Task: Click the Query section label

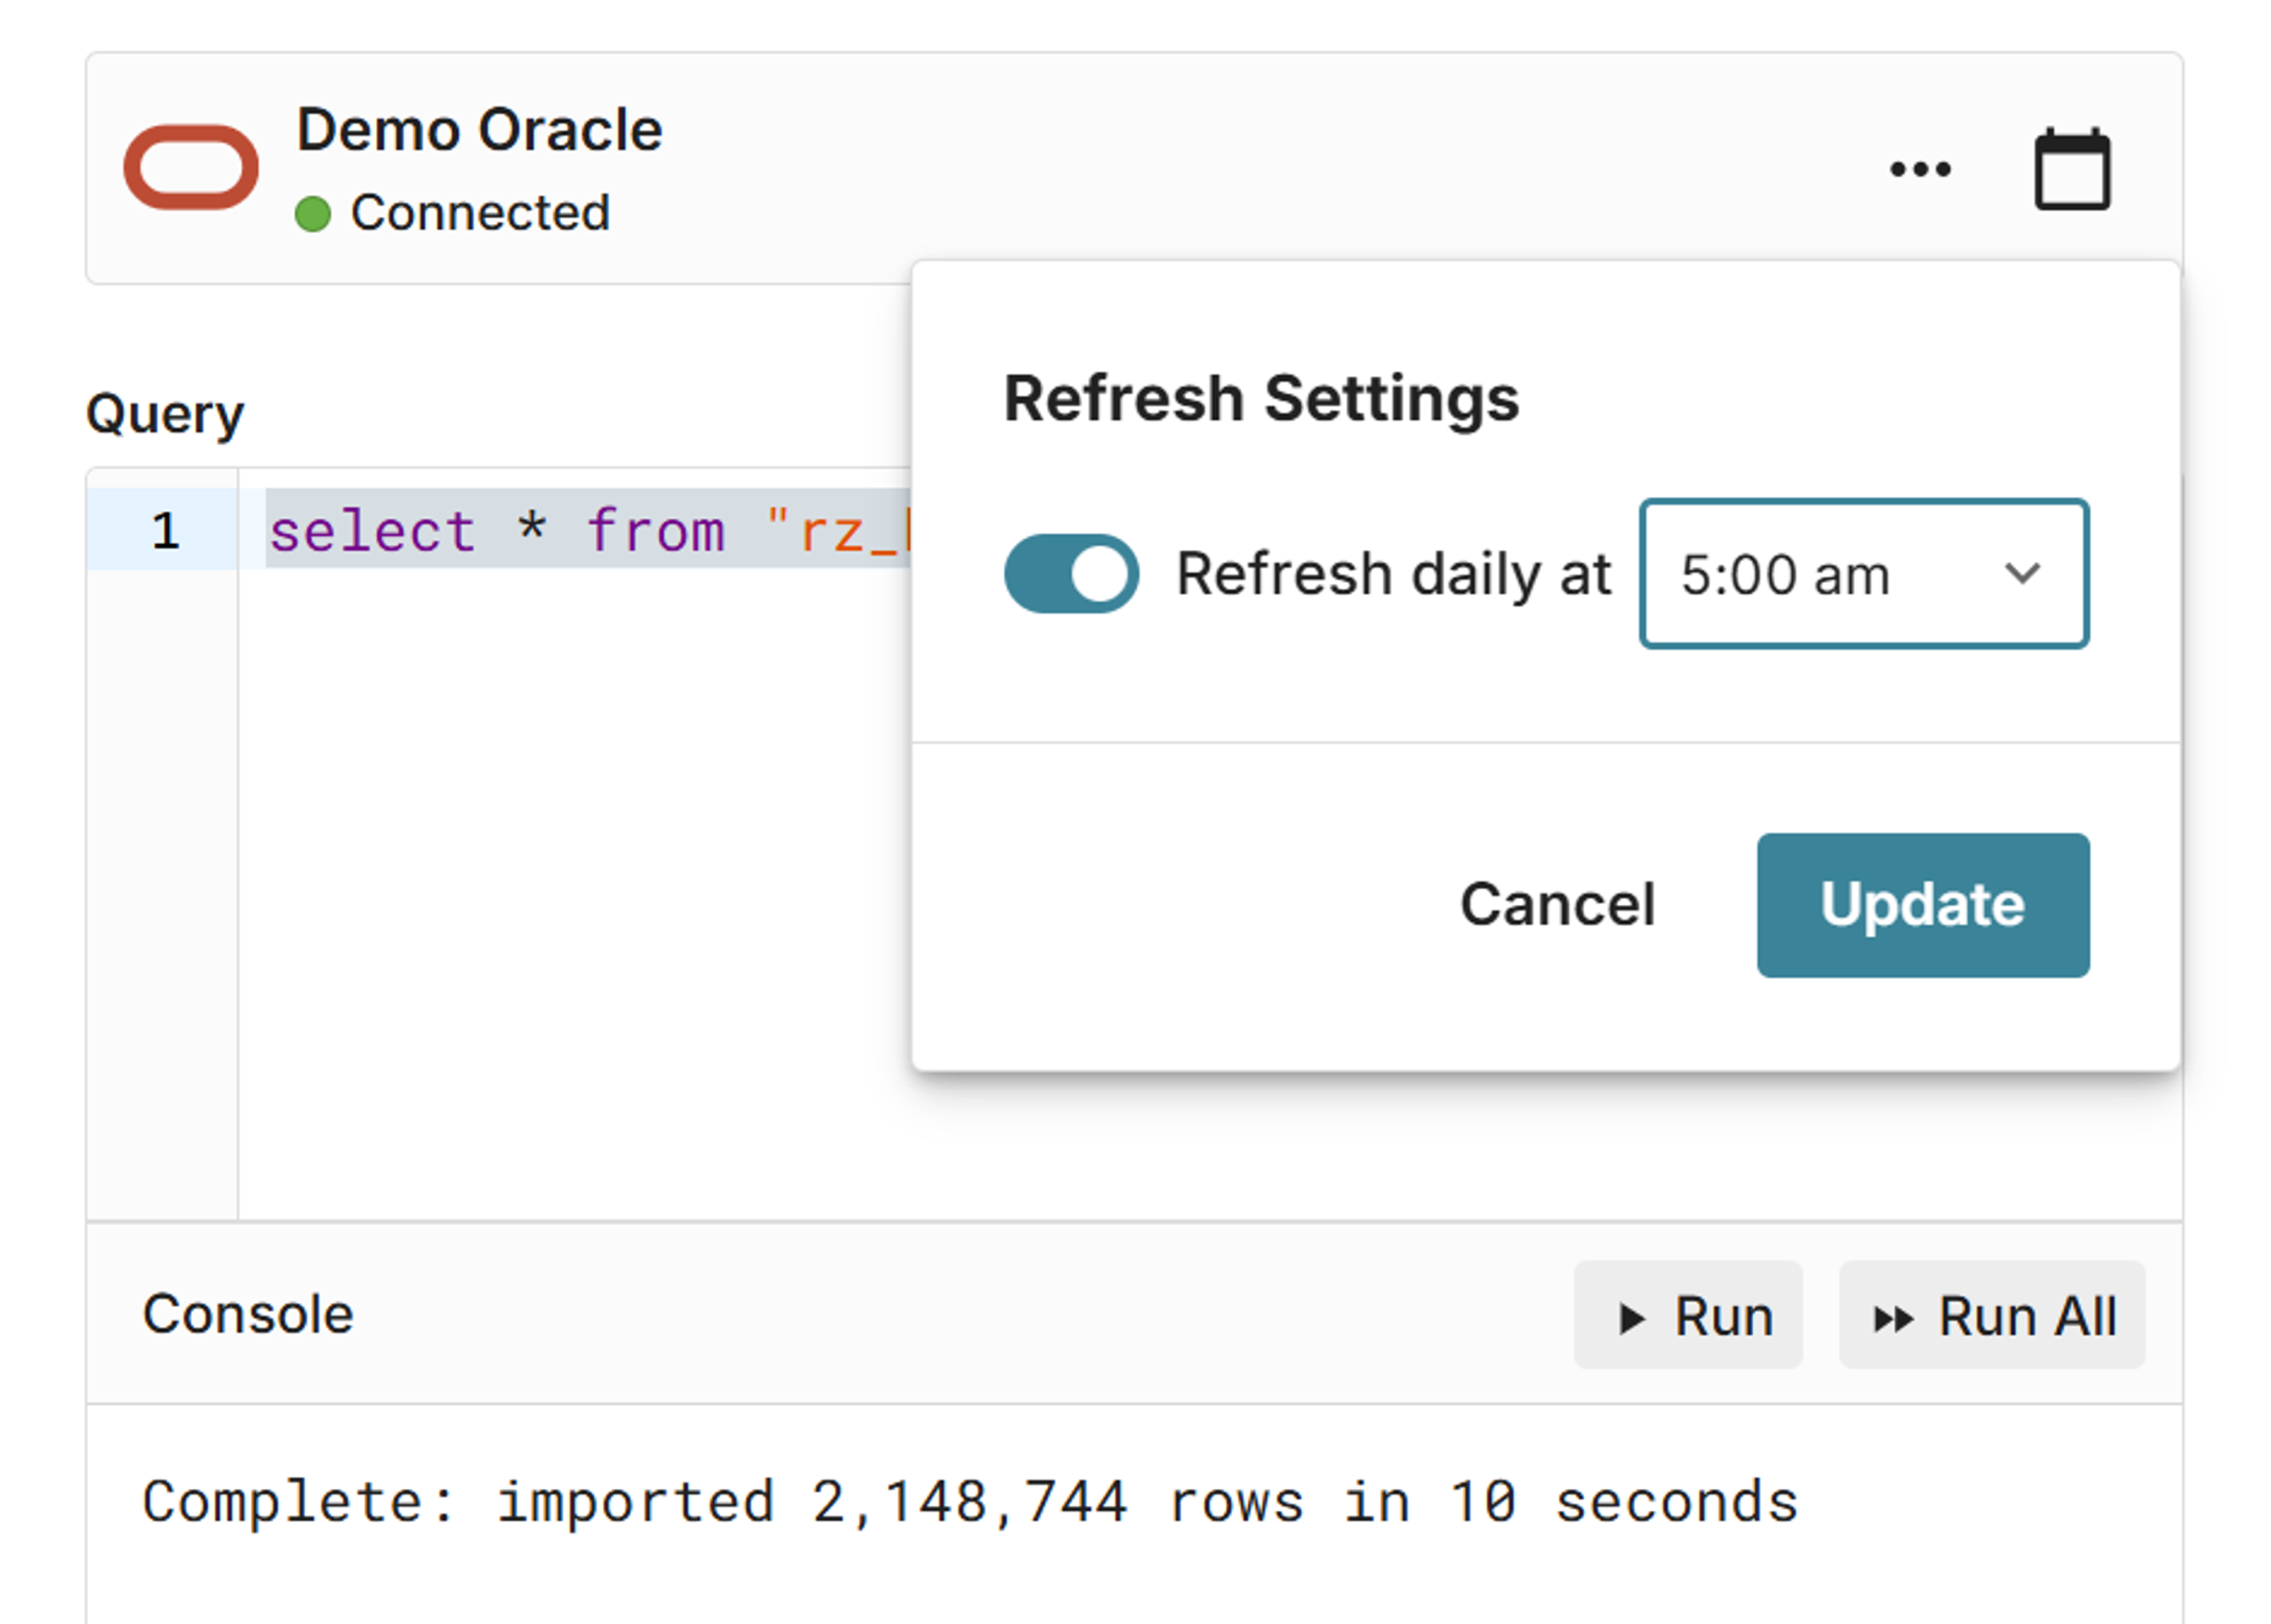Action: coord(165,414)
